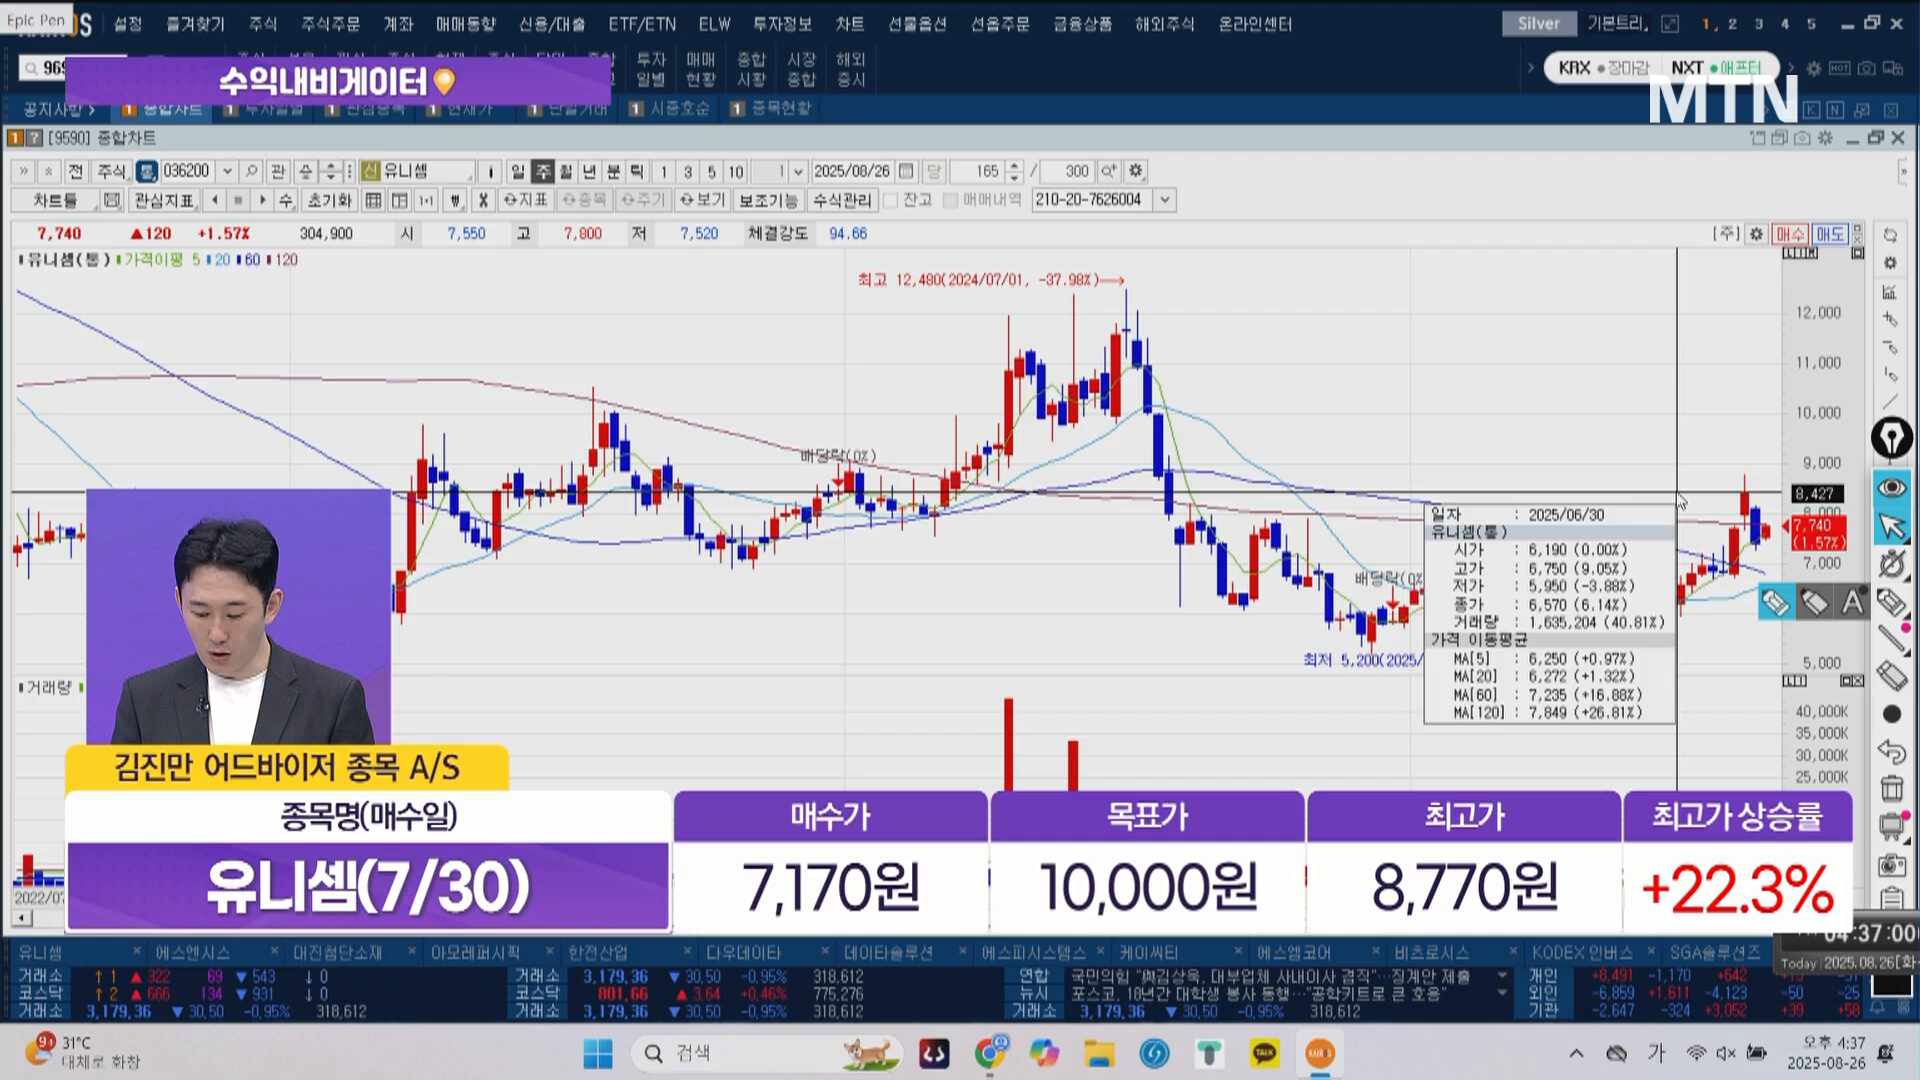Click the red 매수 buy button

coord(1789,233)
